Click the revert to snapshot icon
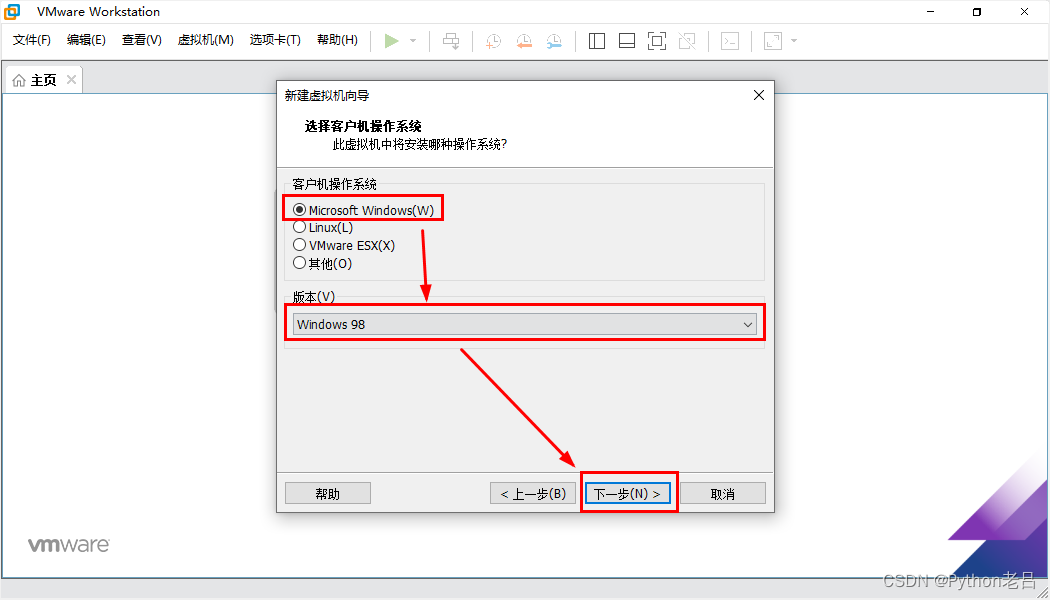1050x600 pixels. [524, 41]
